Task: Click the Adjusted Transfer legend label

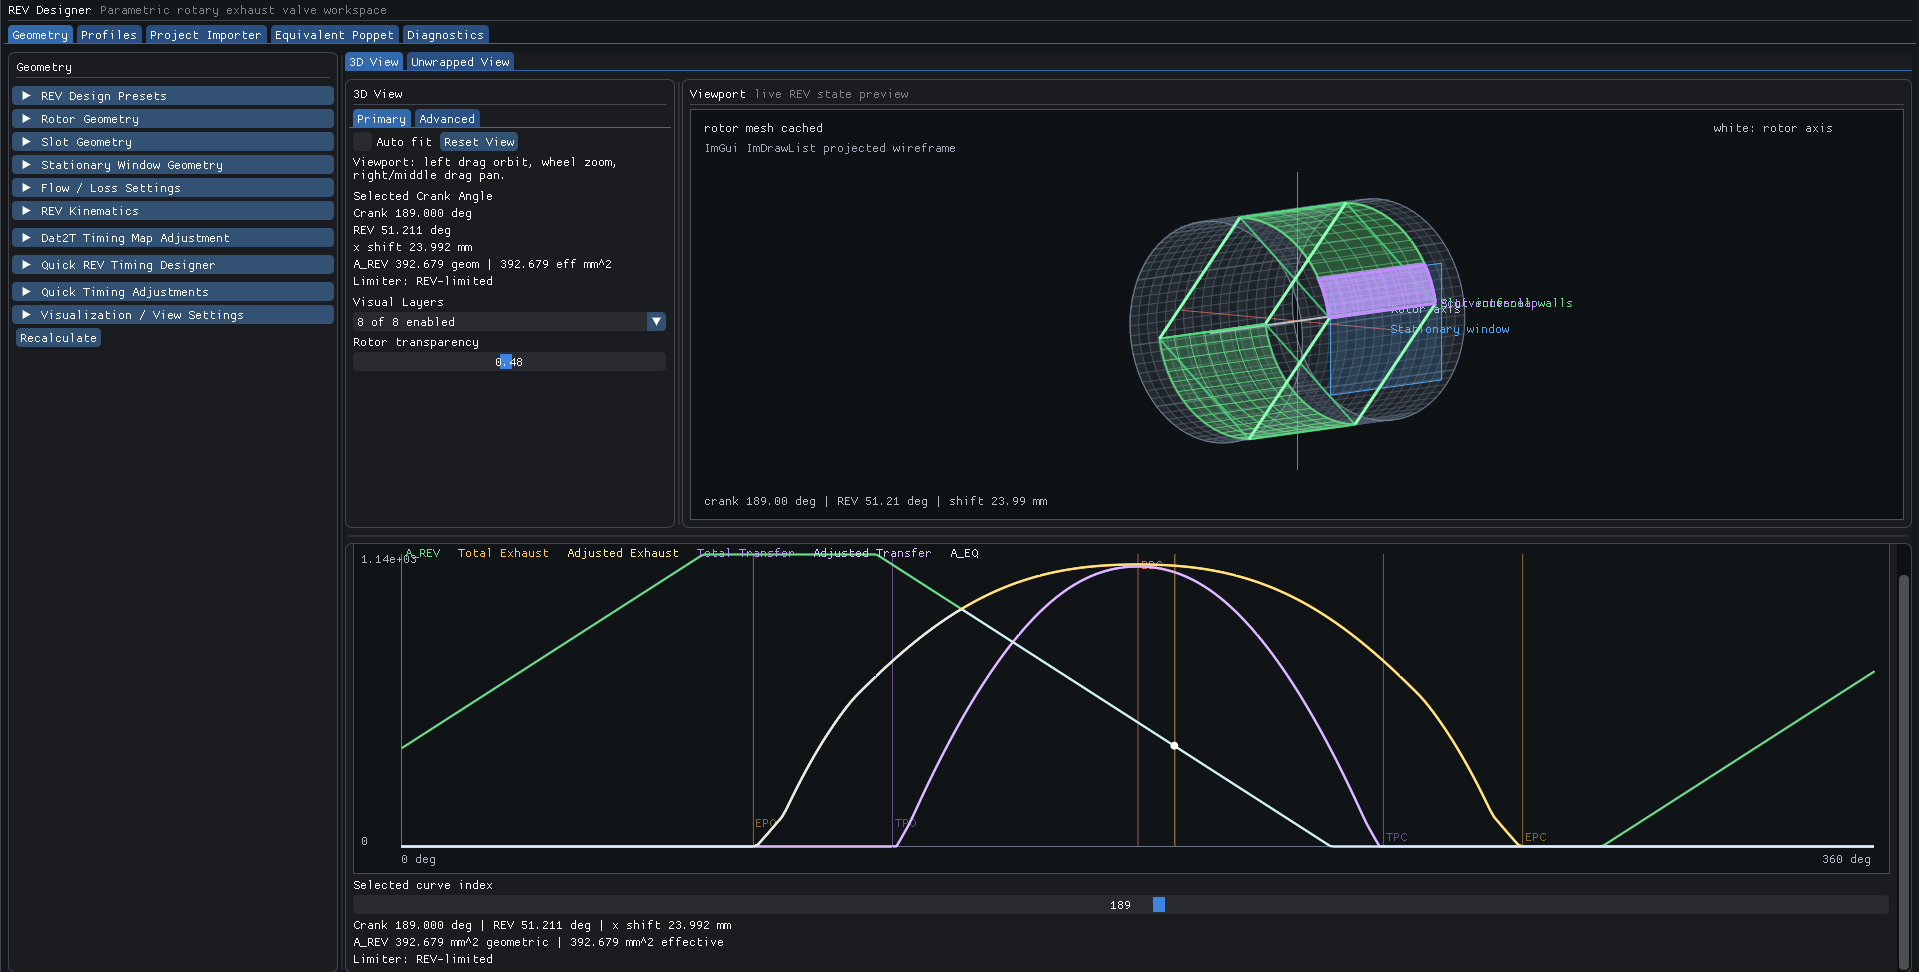Action: (x=872, y=553)
